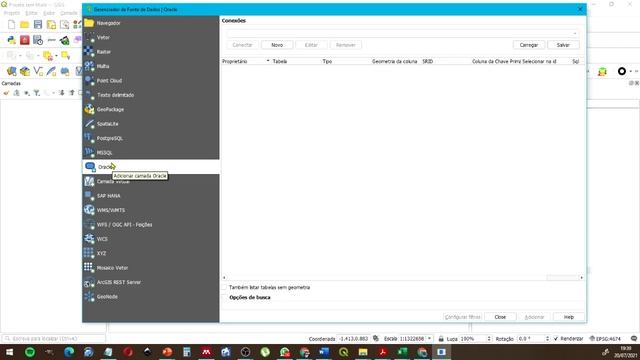Click the QGIS coordinate field
The height and width of the screenshot is (360, 640).
(x=353, y=339)
